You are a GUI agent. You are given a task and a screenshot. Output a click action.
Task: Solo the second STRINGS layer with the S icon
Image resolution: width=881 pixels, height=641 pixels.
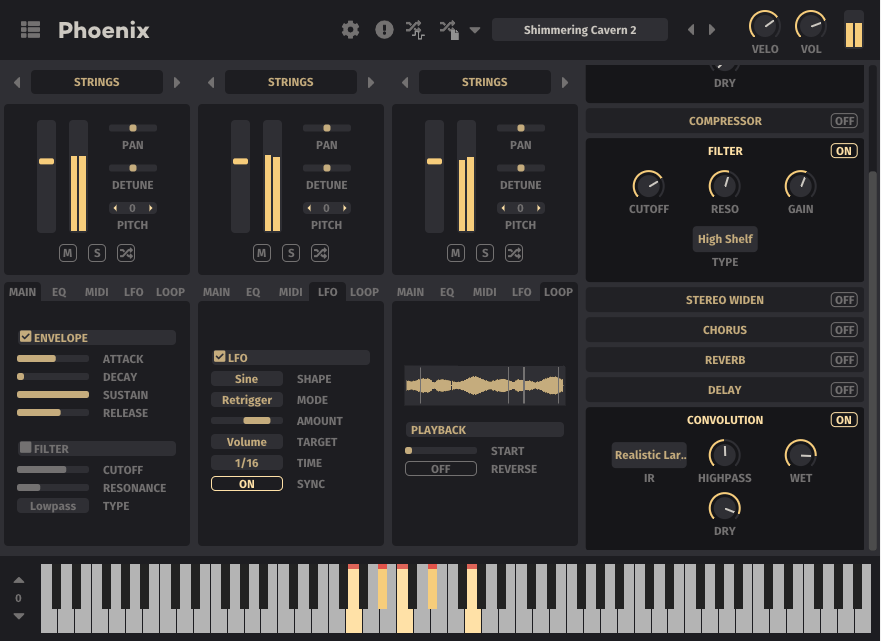pos(290,253)
